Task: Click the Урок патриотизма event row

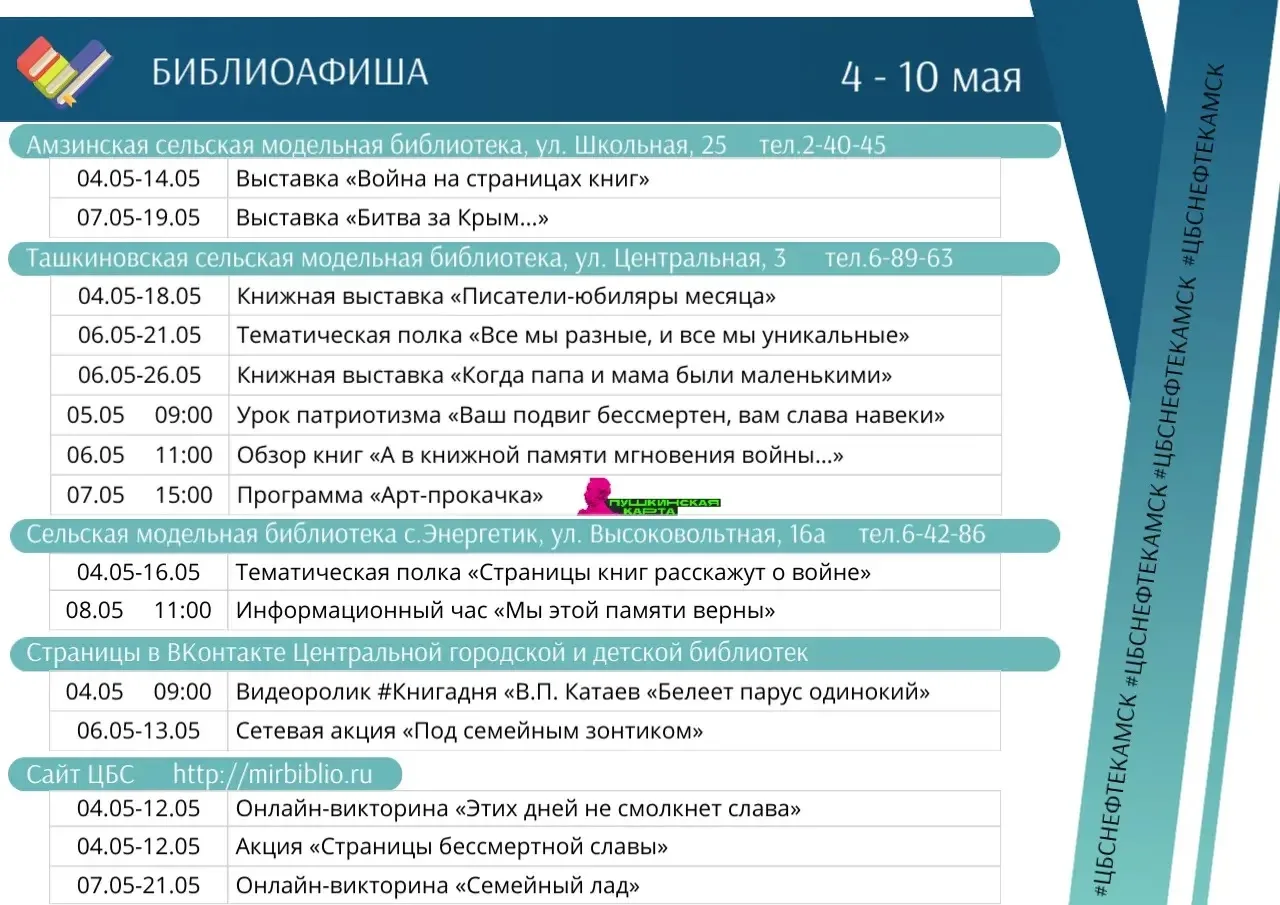Action: click(525, 415)
